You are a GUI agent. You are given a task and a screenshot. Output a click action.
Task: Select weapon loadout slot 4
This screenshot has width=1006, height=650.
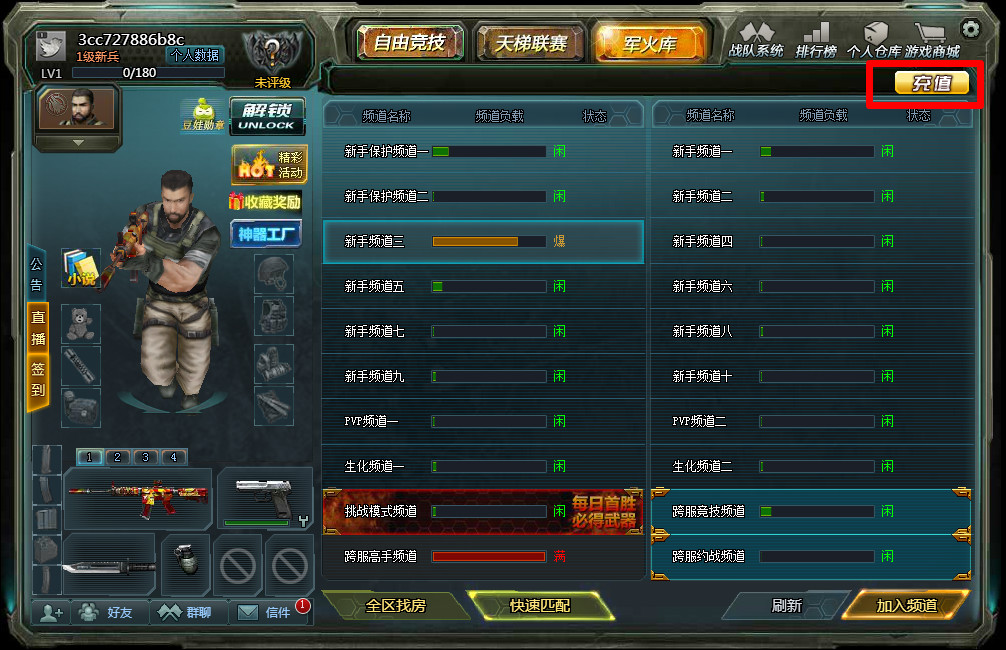click(173, 457)
